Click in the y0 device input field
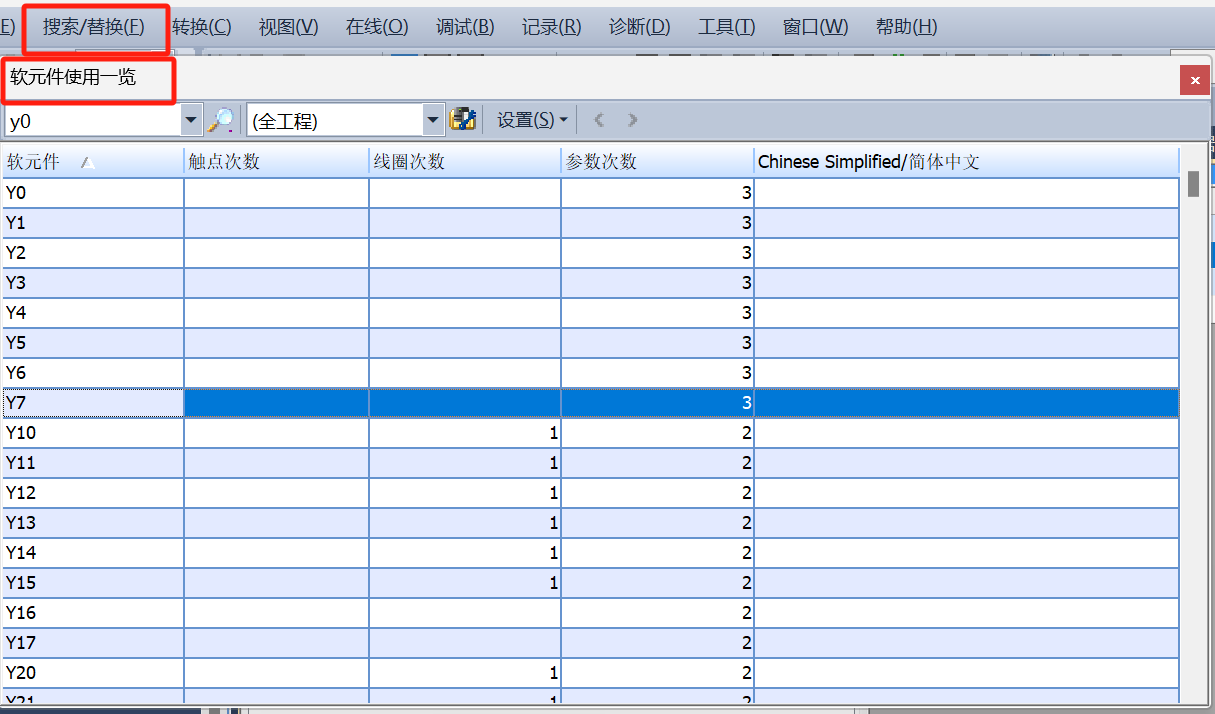Viewport: 1215px width, 714px height. (90, 121)
